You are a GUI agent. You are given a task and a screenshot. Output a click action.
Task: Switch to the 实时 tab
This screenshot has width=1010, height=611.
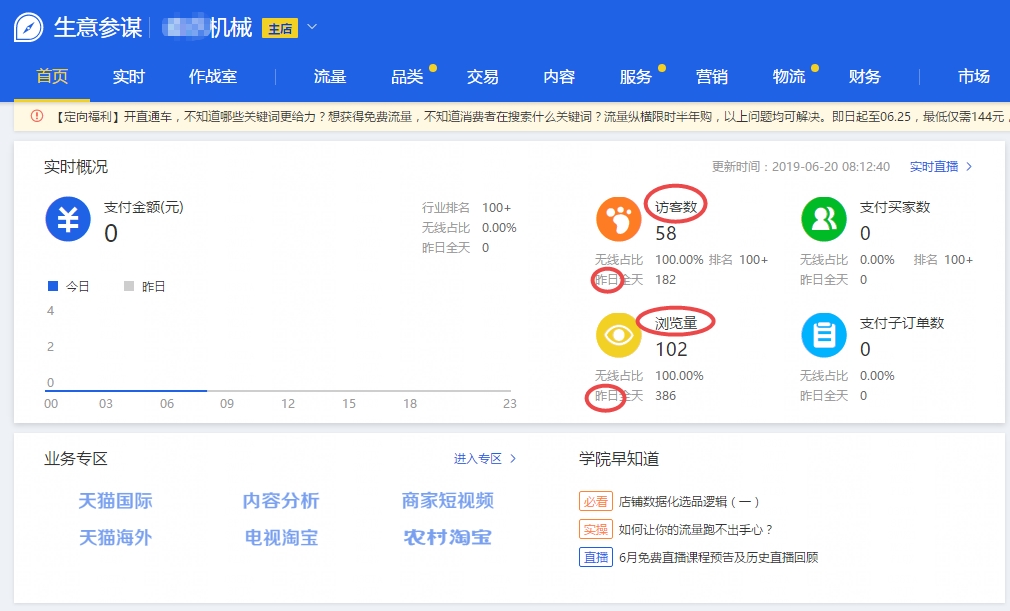(128, 77)
